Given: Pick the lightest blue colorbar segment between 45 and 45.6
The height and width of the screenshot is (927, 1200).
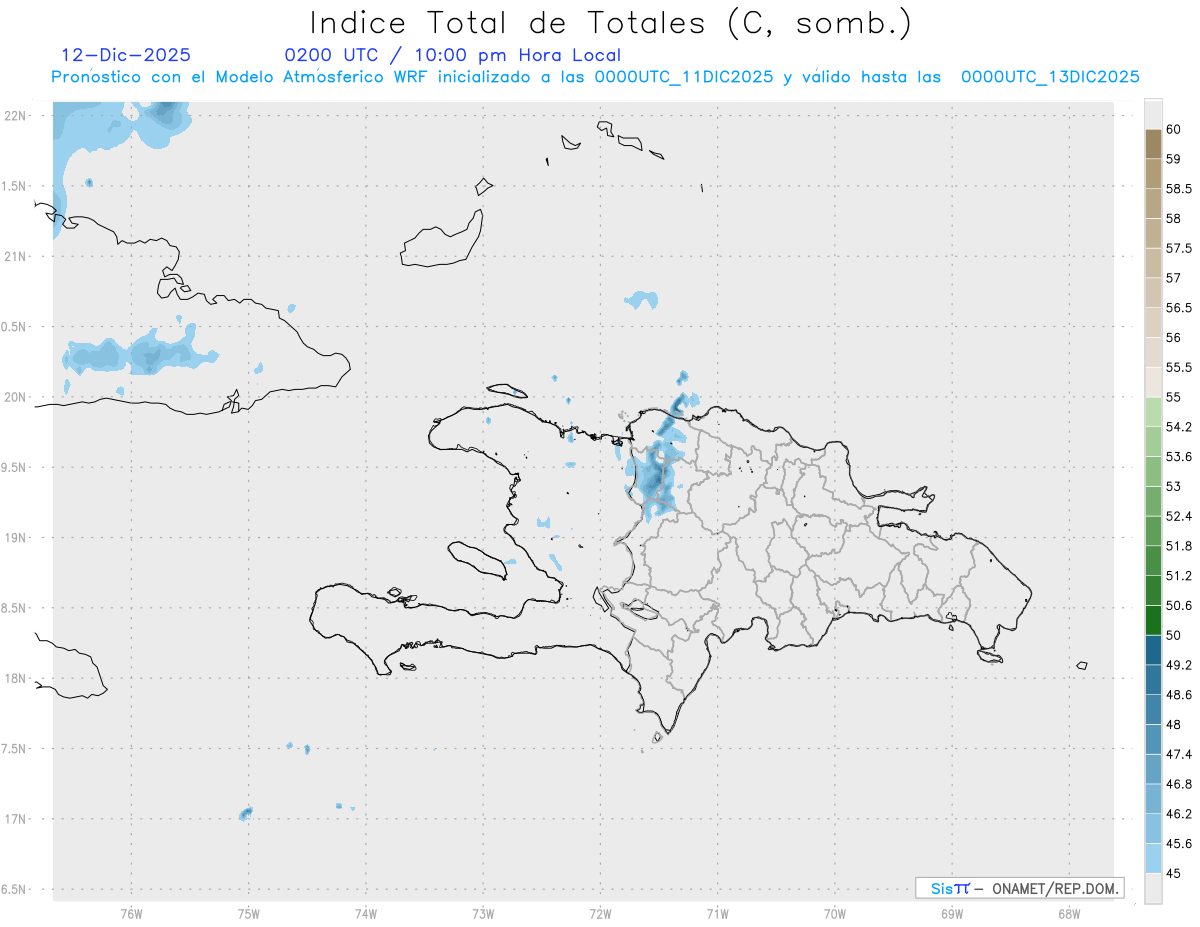Looking at the screenshot, I should (x=1153, y=858).
